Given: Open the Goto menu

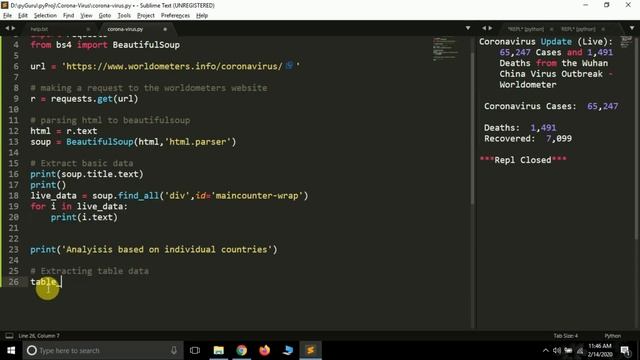Looking at the screenshot, I should tap(105, 16).
